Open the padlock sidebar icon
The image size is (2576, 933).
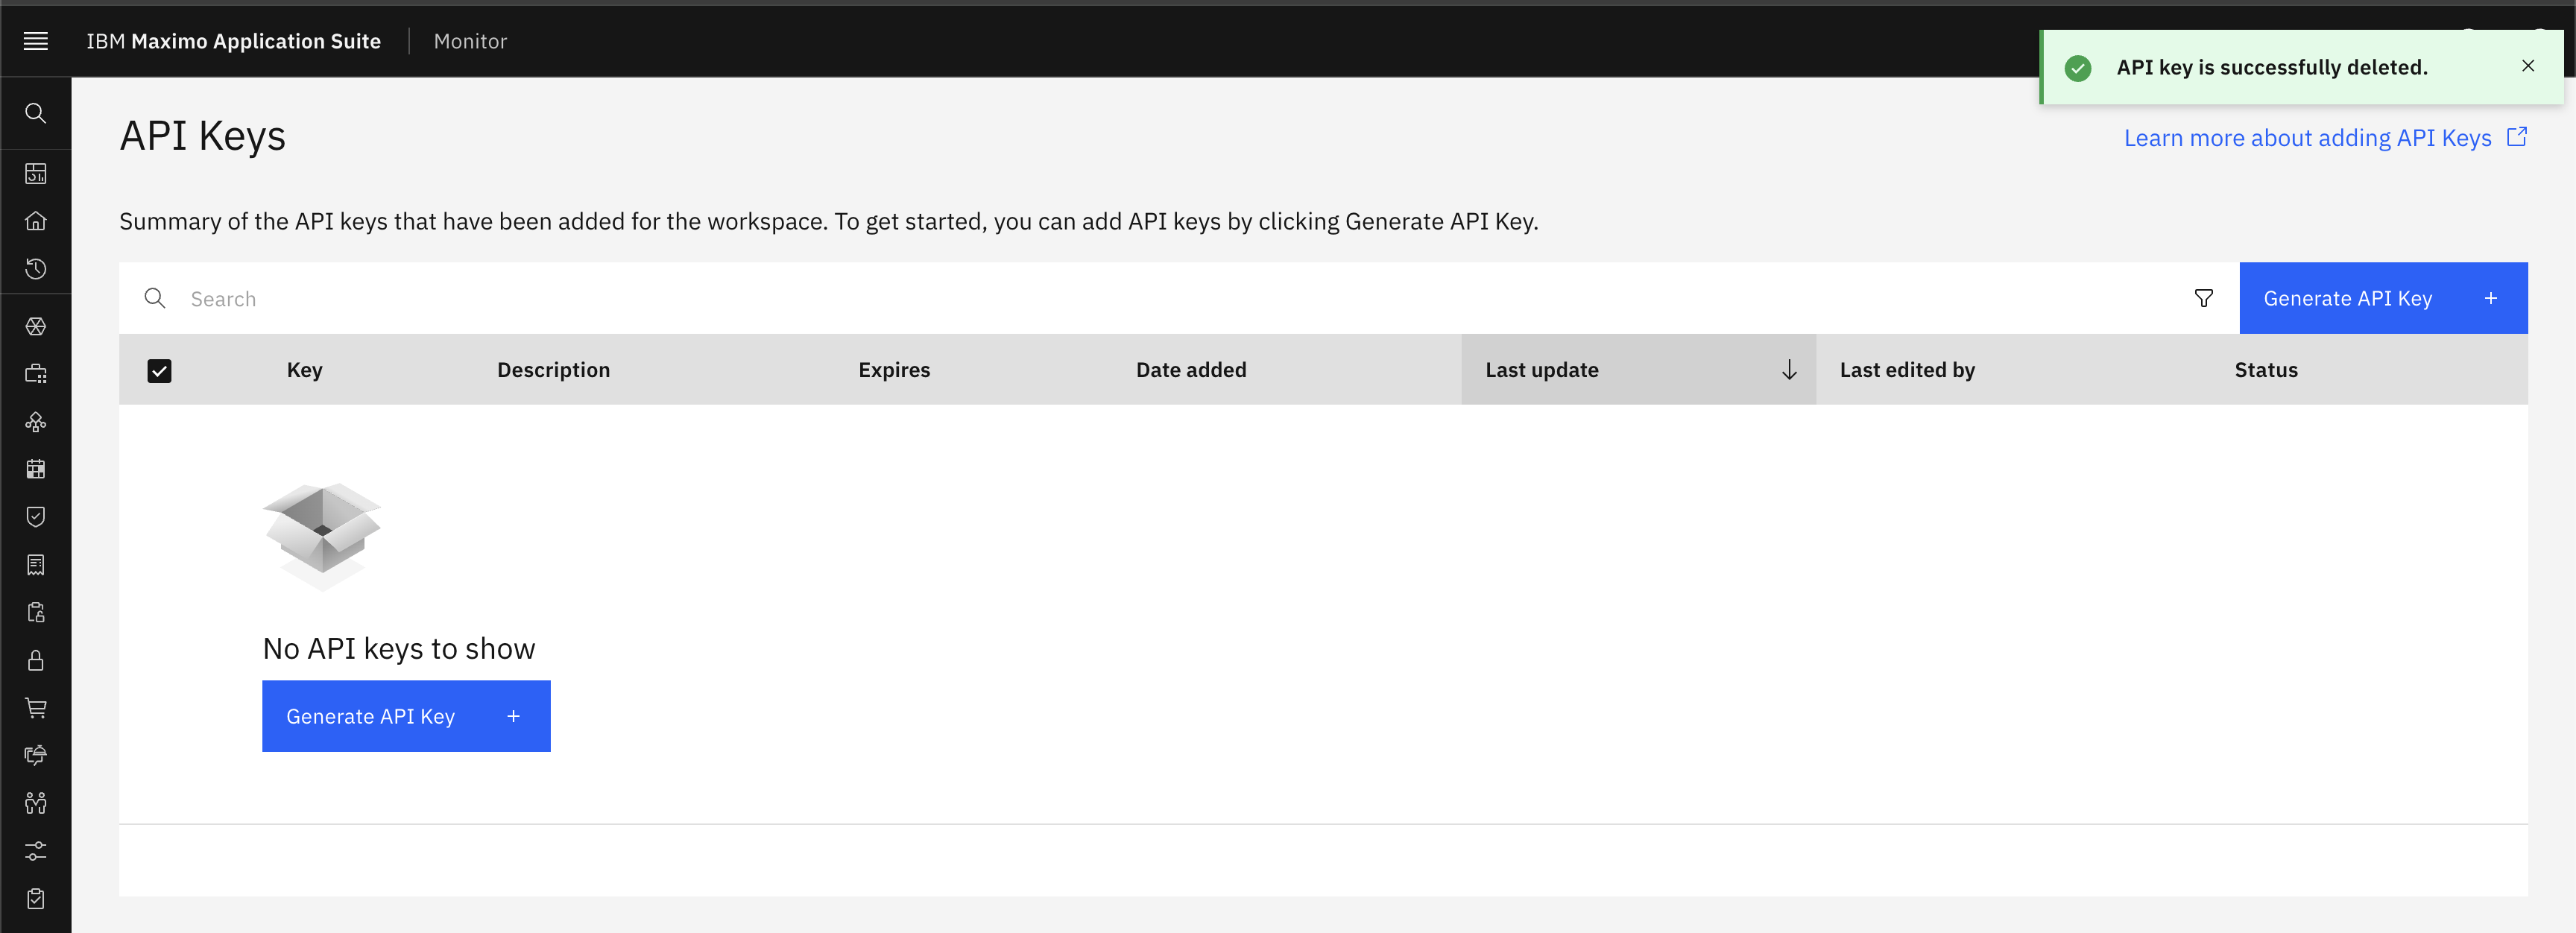[36, 660]
